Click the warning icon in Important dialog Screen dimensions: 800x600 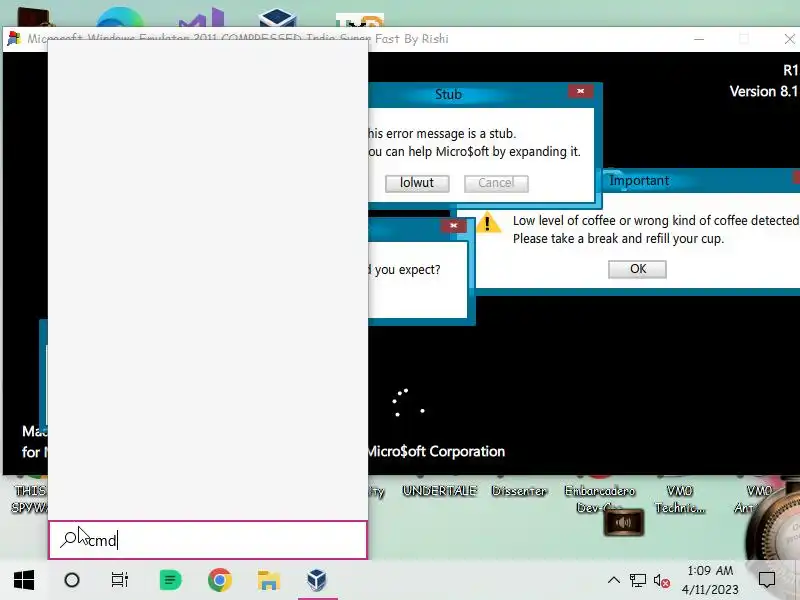(x=488, y=222)
